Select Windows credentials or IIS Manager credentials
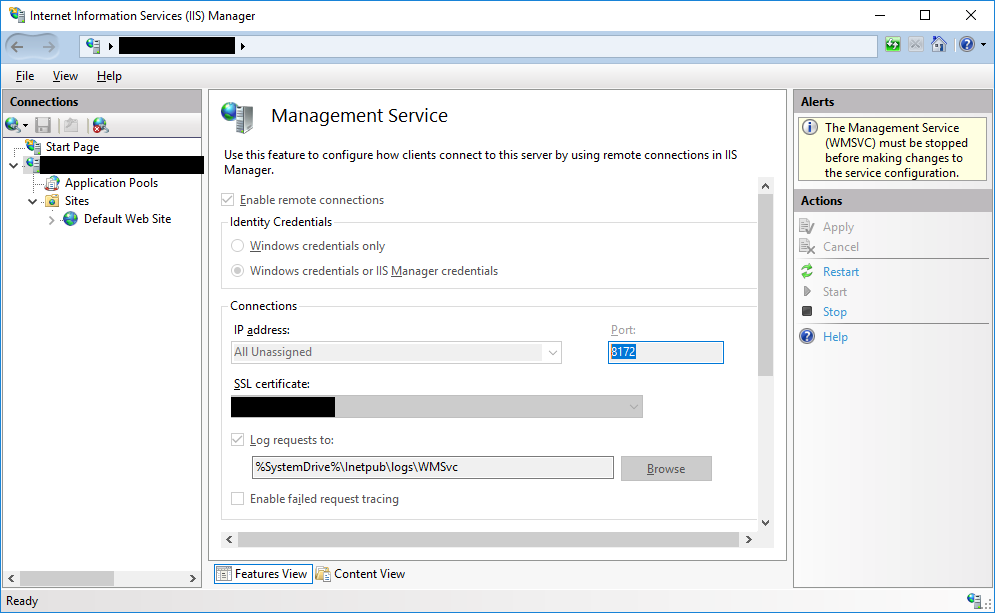The width and height of the screenshot is (995, 613). (237, 271)
